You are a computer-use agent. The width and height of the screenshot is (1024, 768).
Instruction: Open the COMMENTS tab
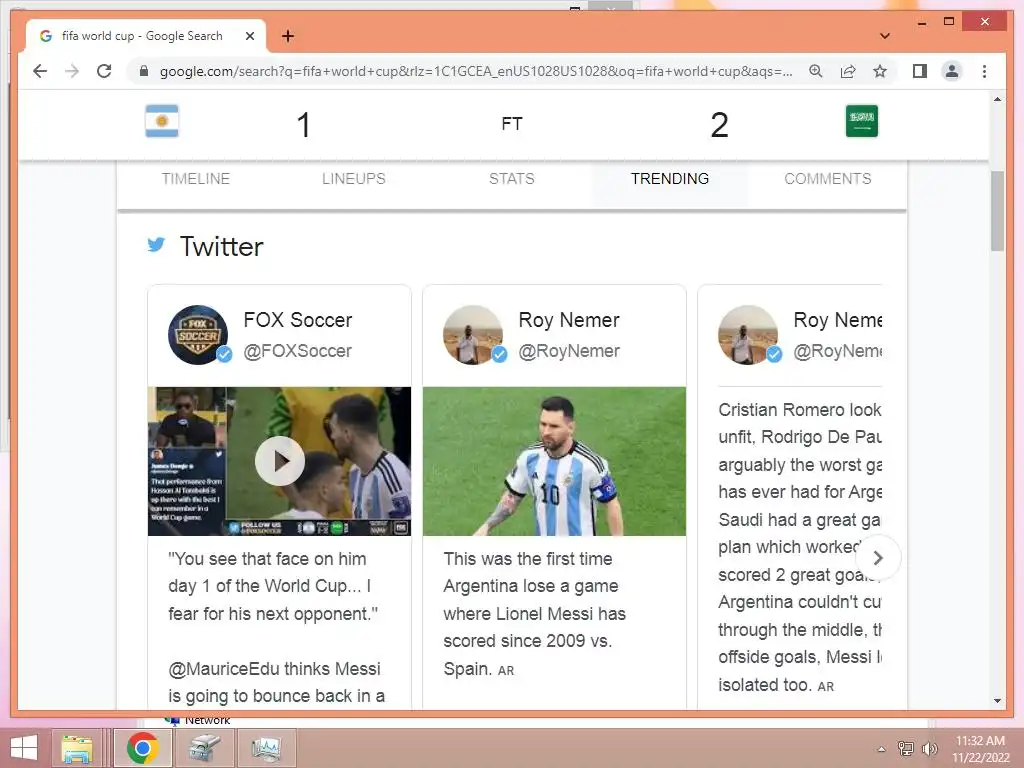[x=827, y=179]
